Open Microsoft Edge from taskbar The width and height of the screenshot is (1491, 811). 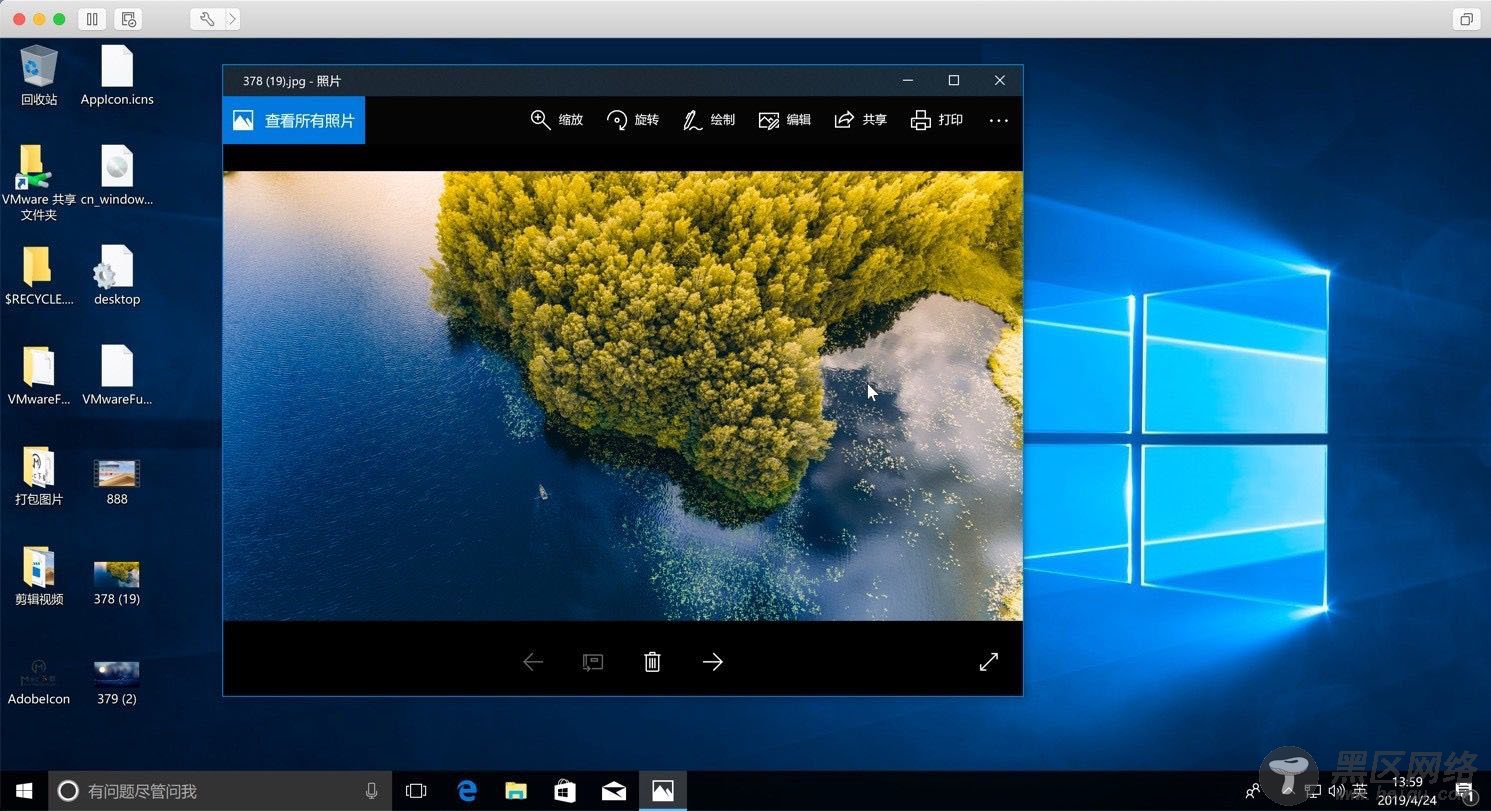(x=467, y=791)
